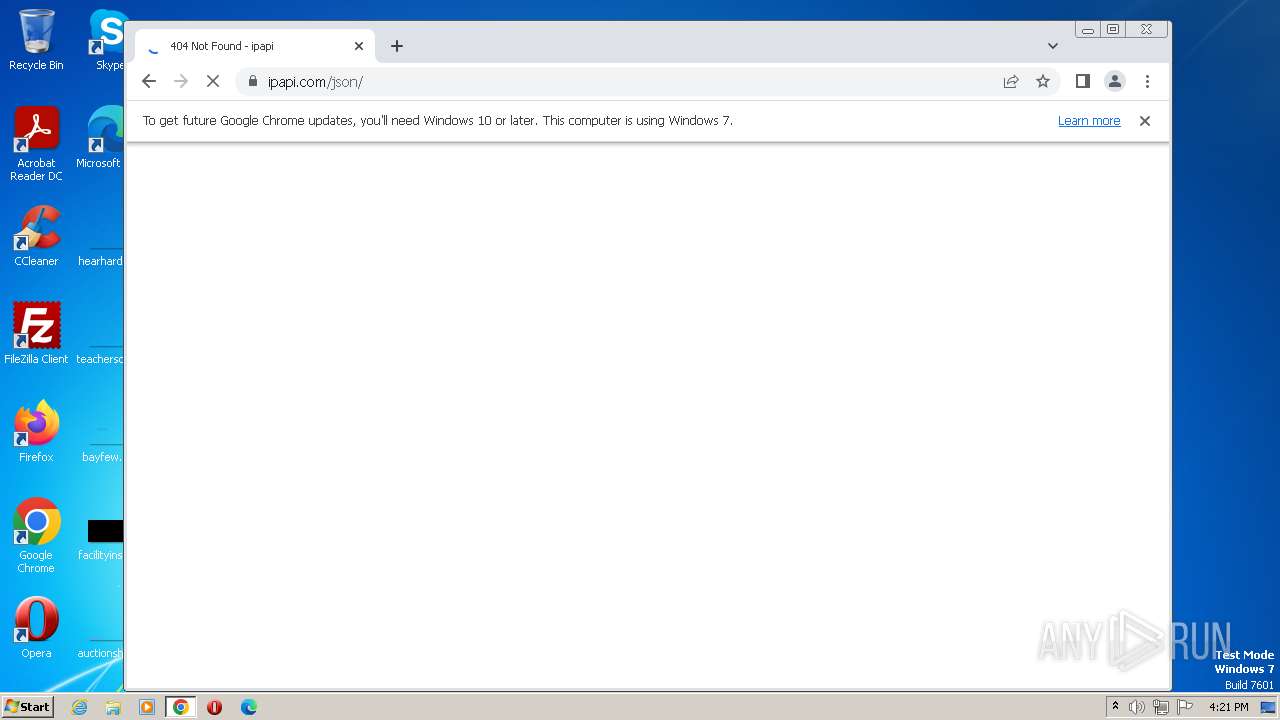
Task: Launch CCleaner from the desktop
Action: coord(36,236)
